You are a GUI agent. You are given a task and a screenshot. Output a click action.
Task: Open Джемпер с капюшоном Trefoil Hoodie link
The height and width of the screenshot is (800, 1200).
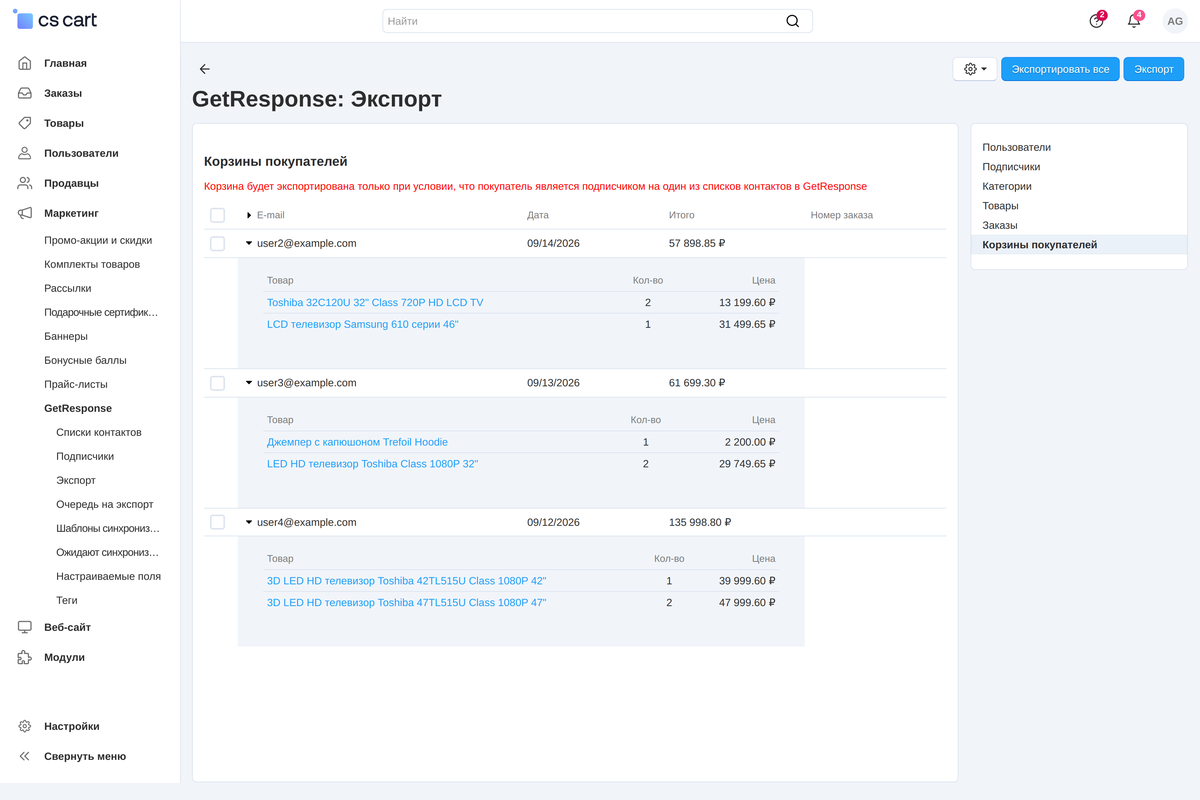click(x=357, y=442)
